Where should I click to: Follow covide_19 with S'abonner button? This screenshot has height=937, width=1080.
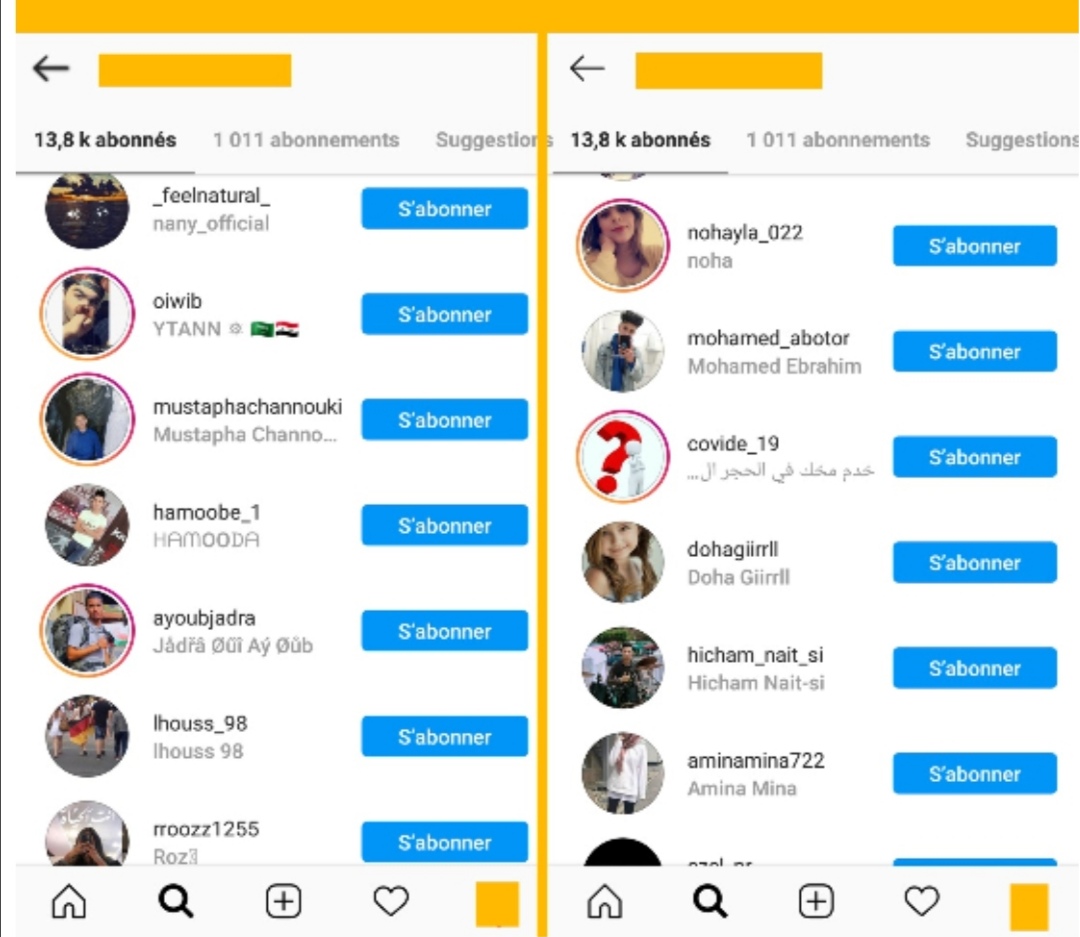click(975, 457)
